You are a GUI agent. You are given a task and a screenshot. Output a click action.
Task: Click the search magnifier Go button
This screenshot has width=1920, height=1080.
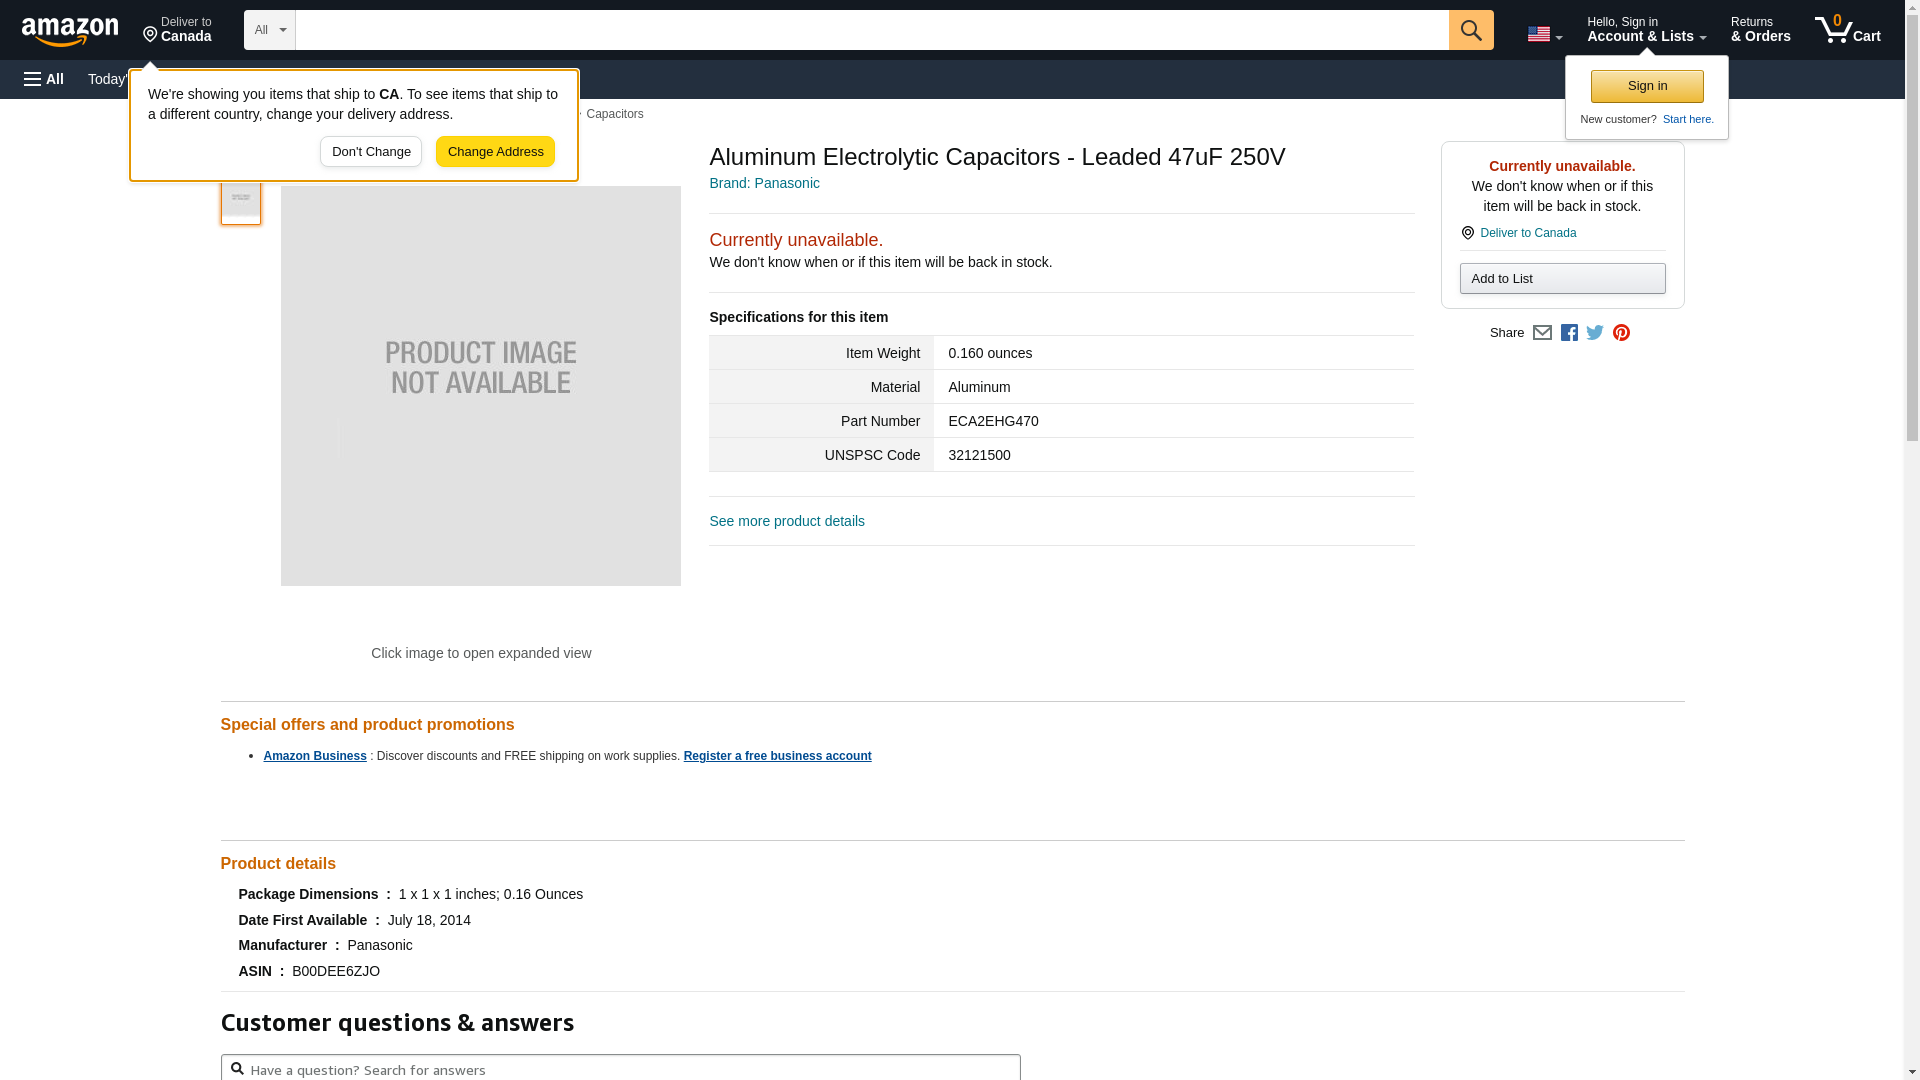click(x=1470, y=30)
